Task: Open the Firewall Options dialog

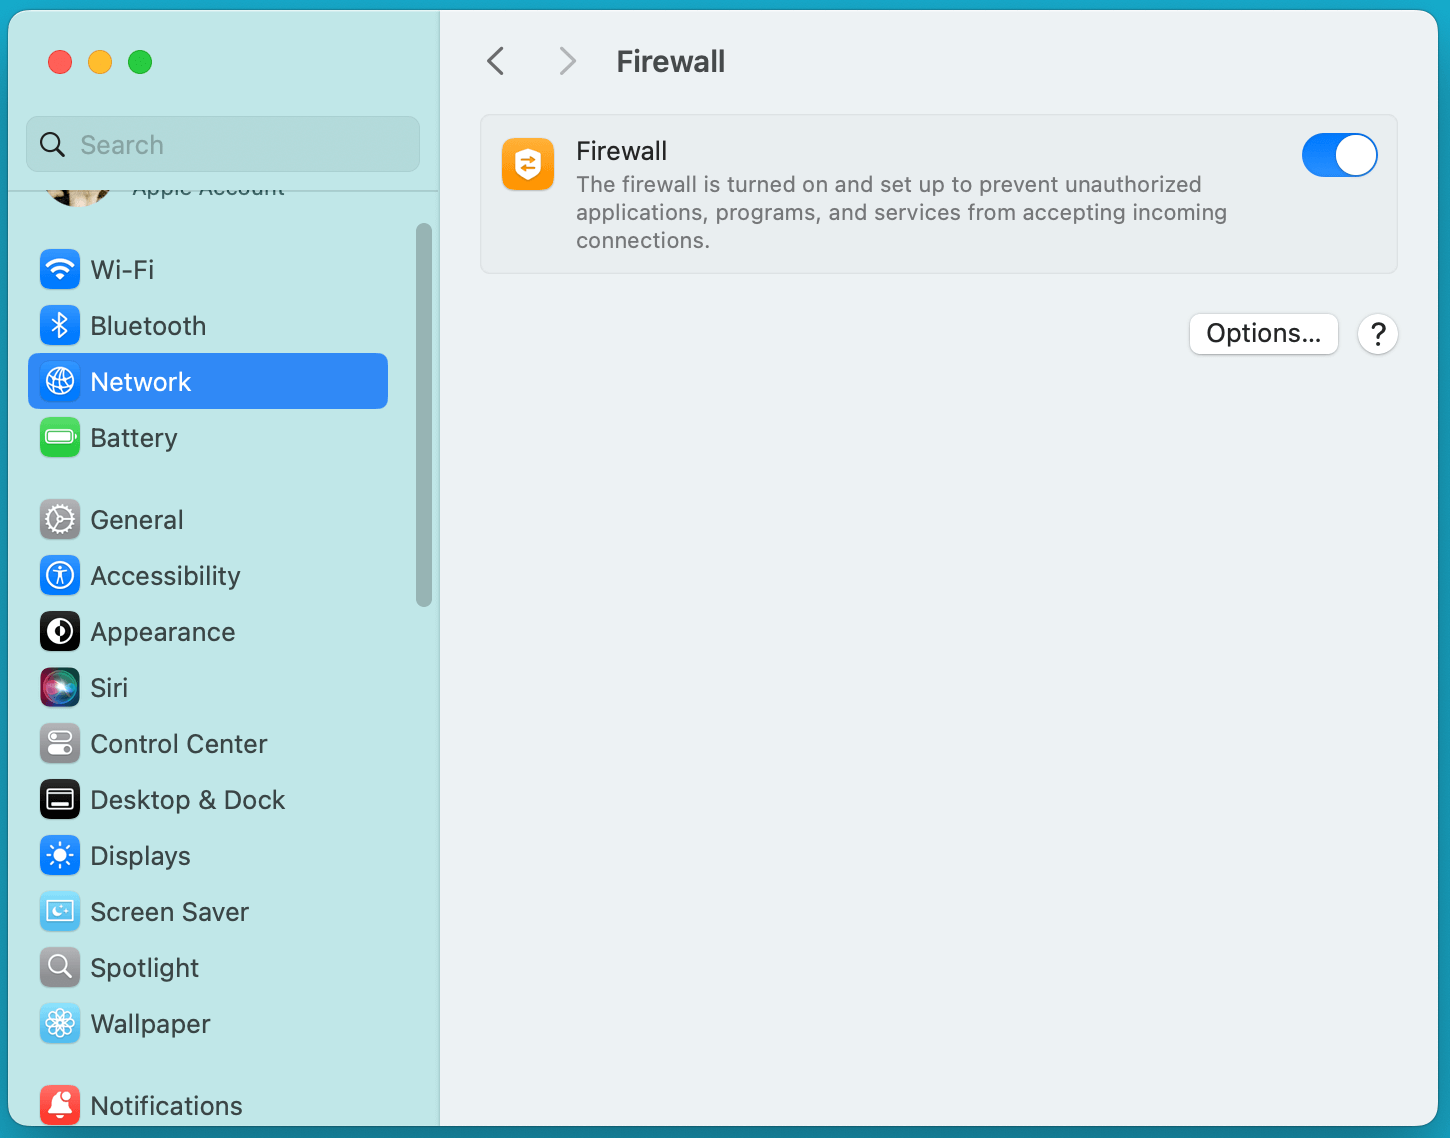Action: (x=1263, y=333)
